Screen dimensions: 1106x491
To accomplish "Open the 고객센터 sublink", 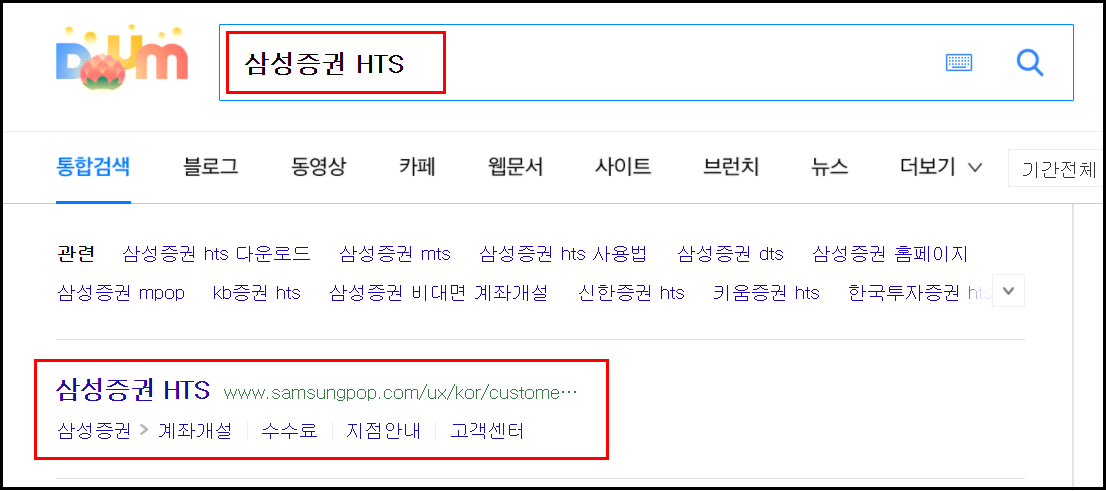I will tap(487, 430).
